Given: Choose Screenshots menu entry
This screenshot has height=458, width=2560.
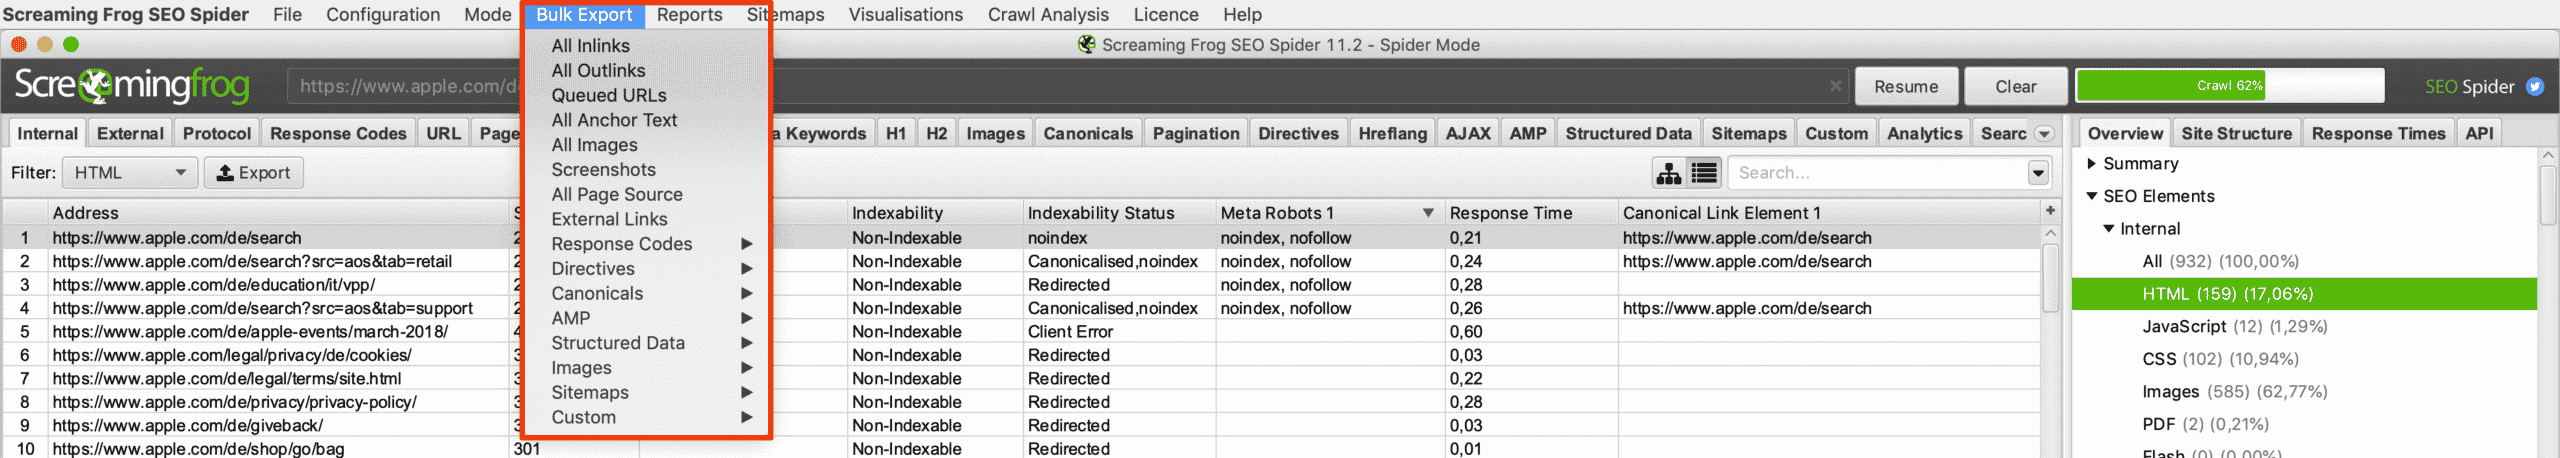Looking at the screenshot, I should [x=603, y=170].
